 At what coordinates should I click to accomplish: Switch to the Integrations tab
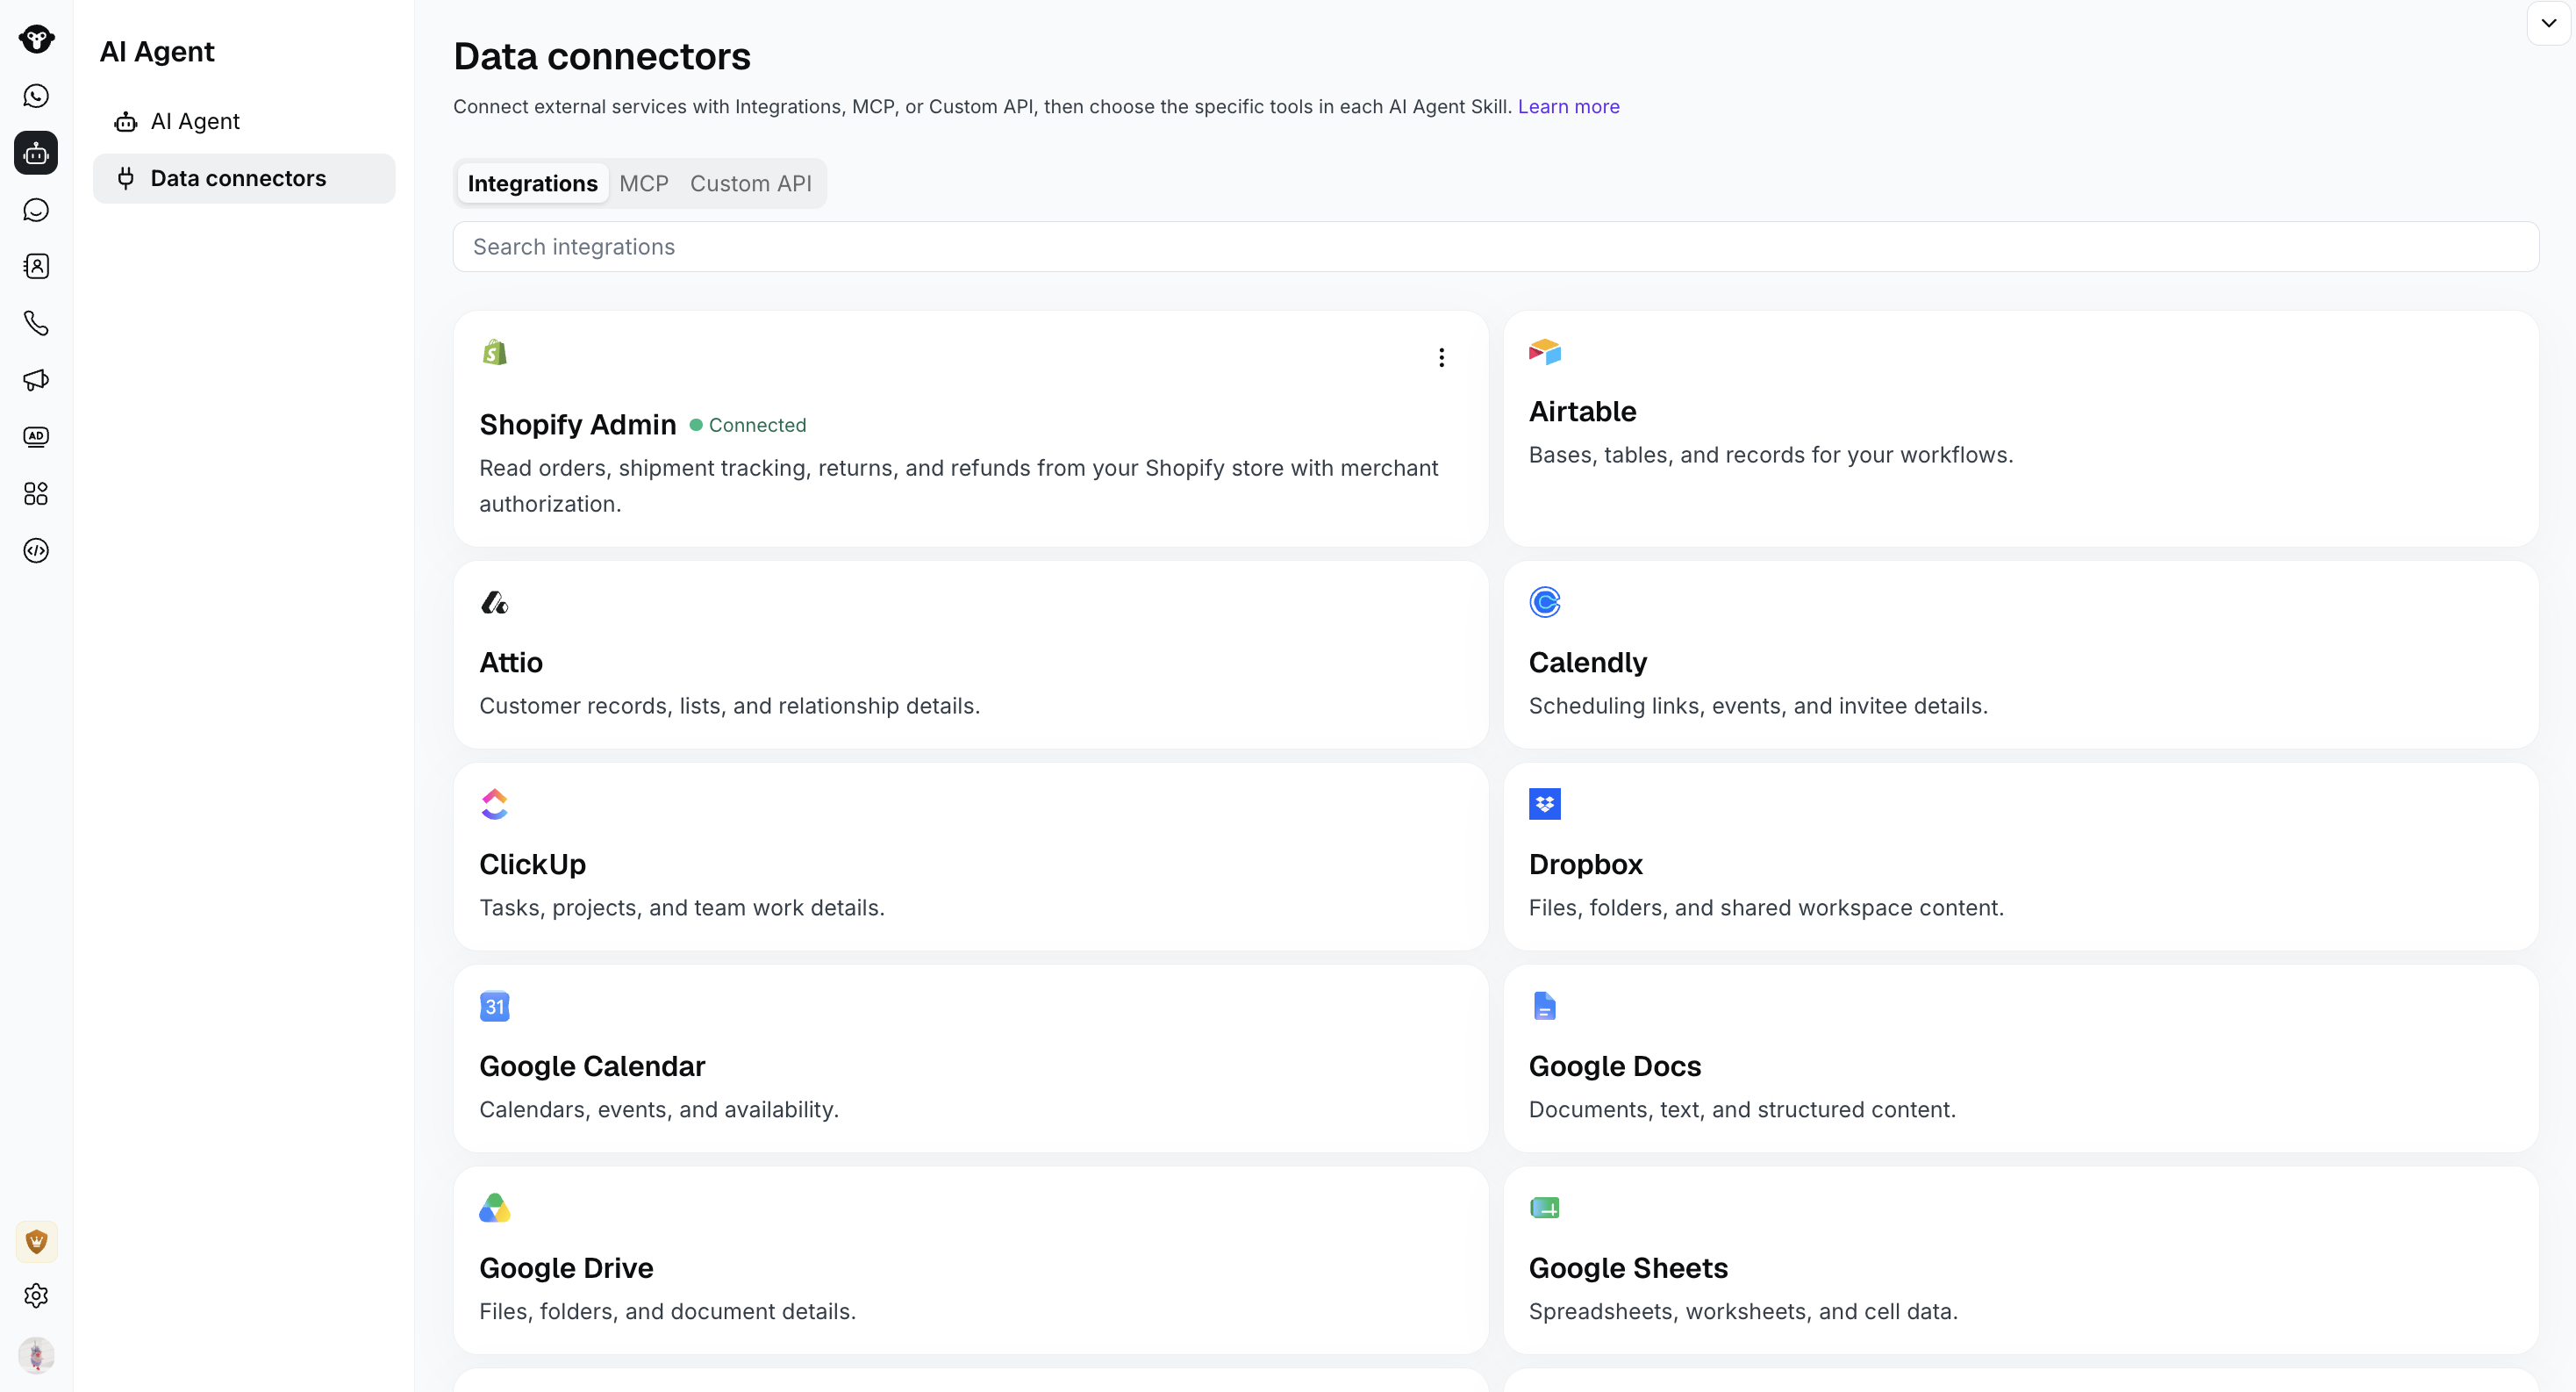point(532,183)
